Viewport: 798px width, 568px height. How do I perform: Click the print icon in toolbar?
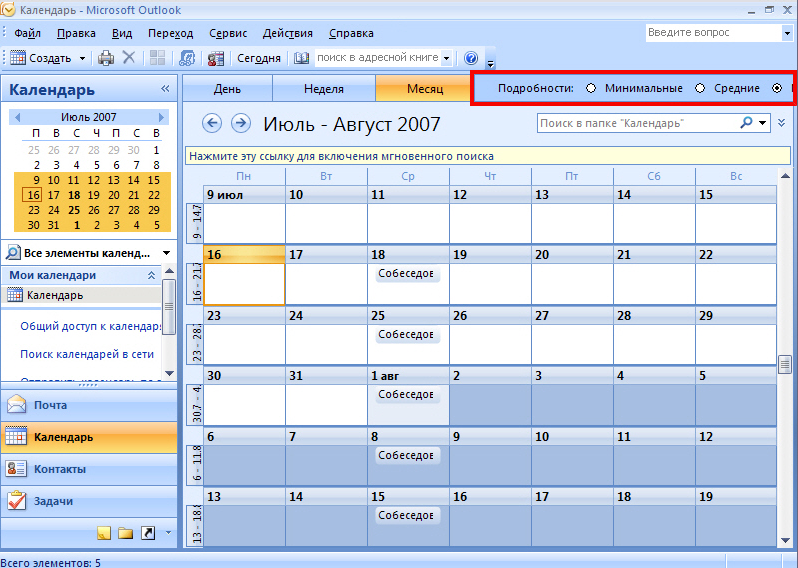pos(106,58)
